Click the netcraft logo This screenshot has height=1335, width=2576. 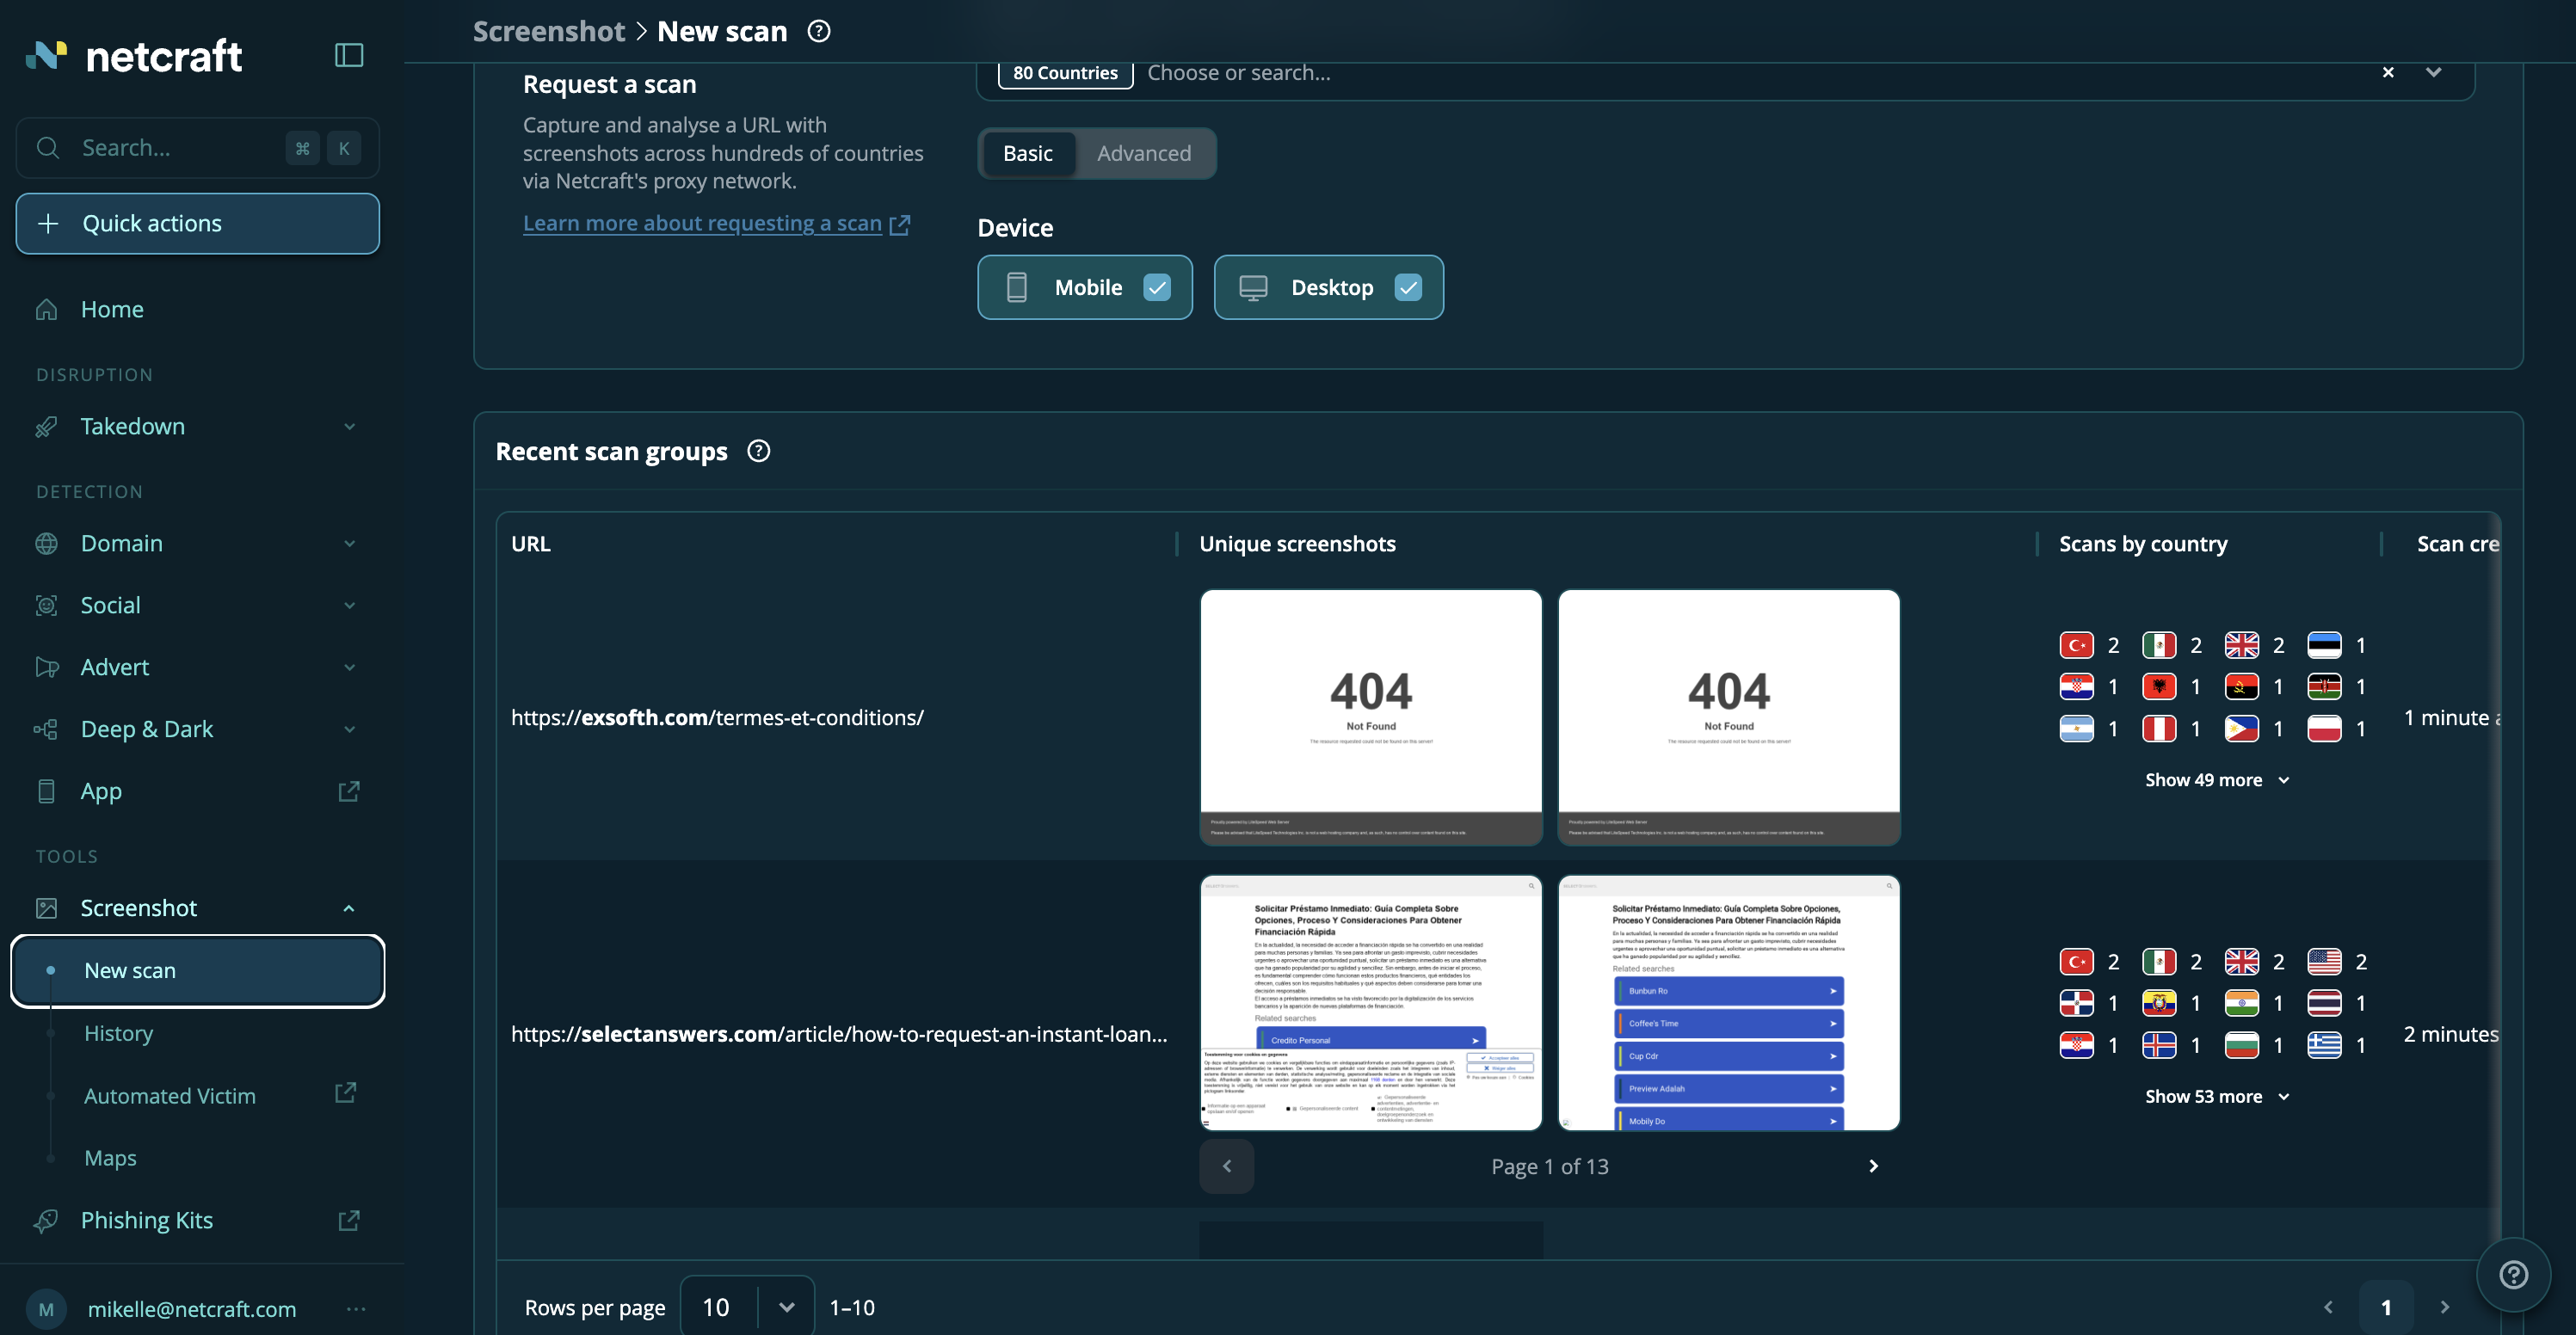click(134, 56)
